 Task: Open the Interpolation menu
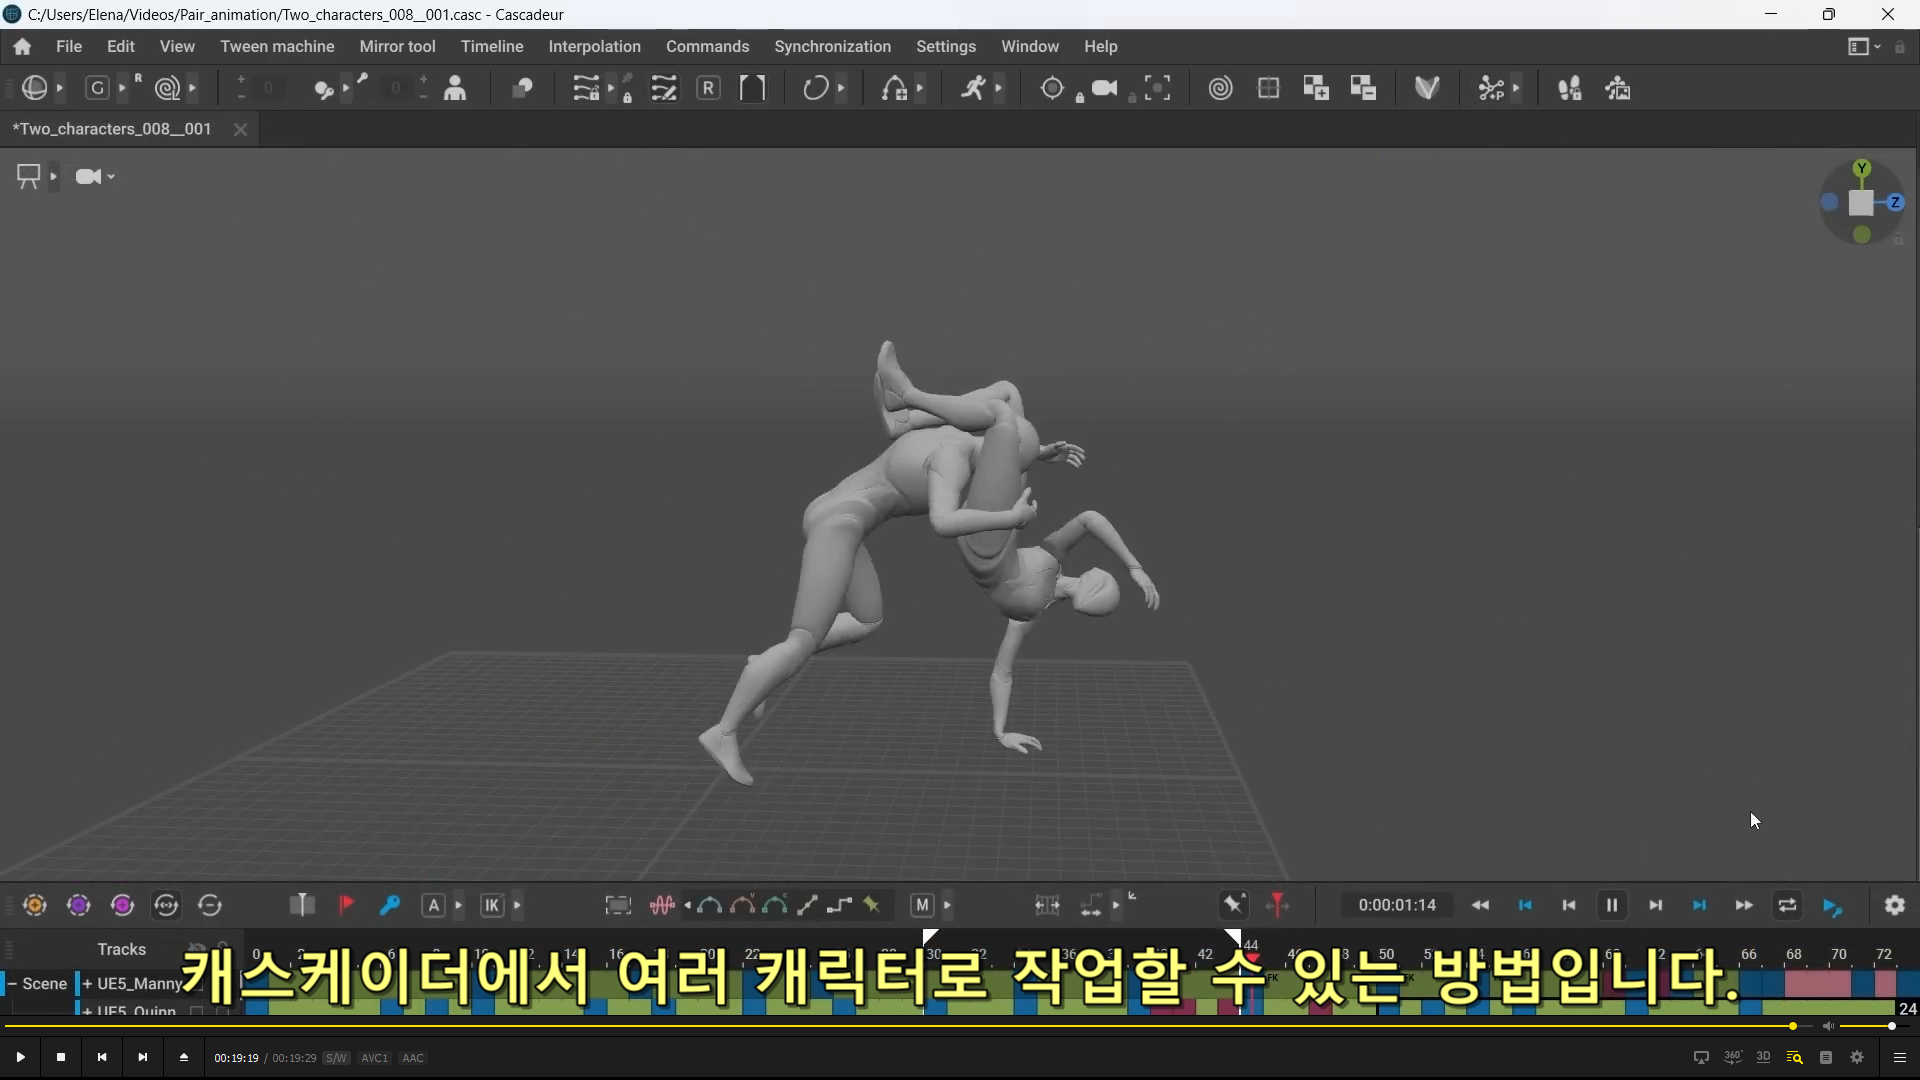click(x=594, y=47)
